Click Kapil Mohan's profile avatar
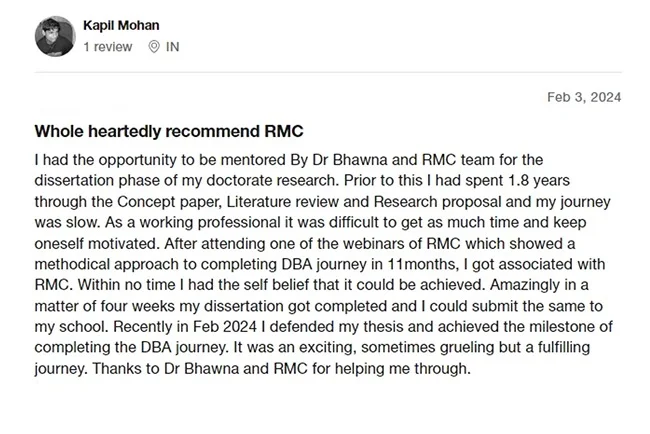Image resolution: width=650 pixels, height=434 pixels. click(x=55, y=37)
